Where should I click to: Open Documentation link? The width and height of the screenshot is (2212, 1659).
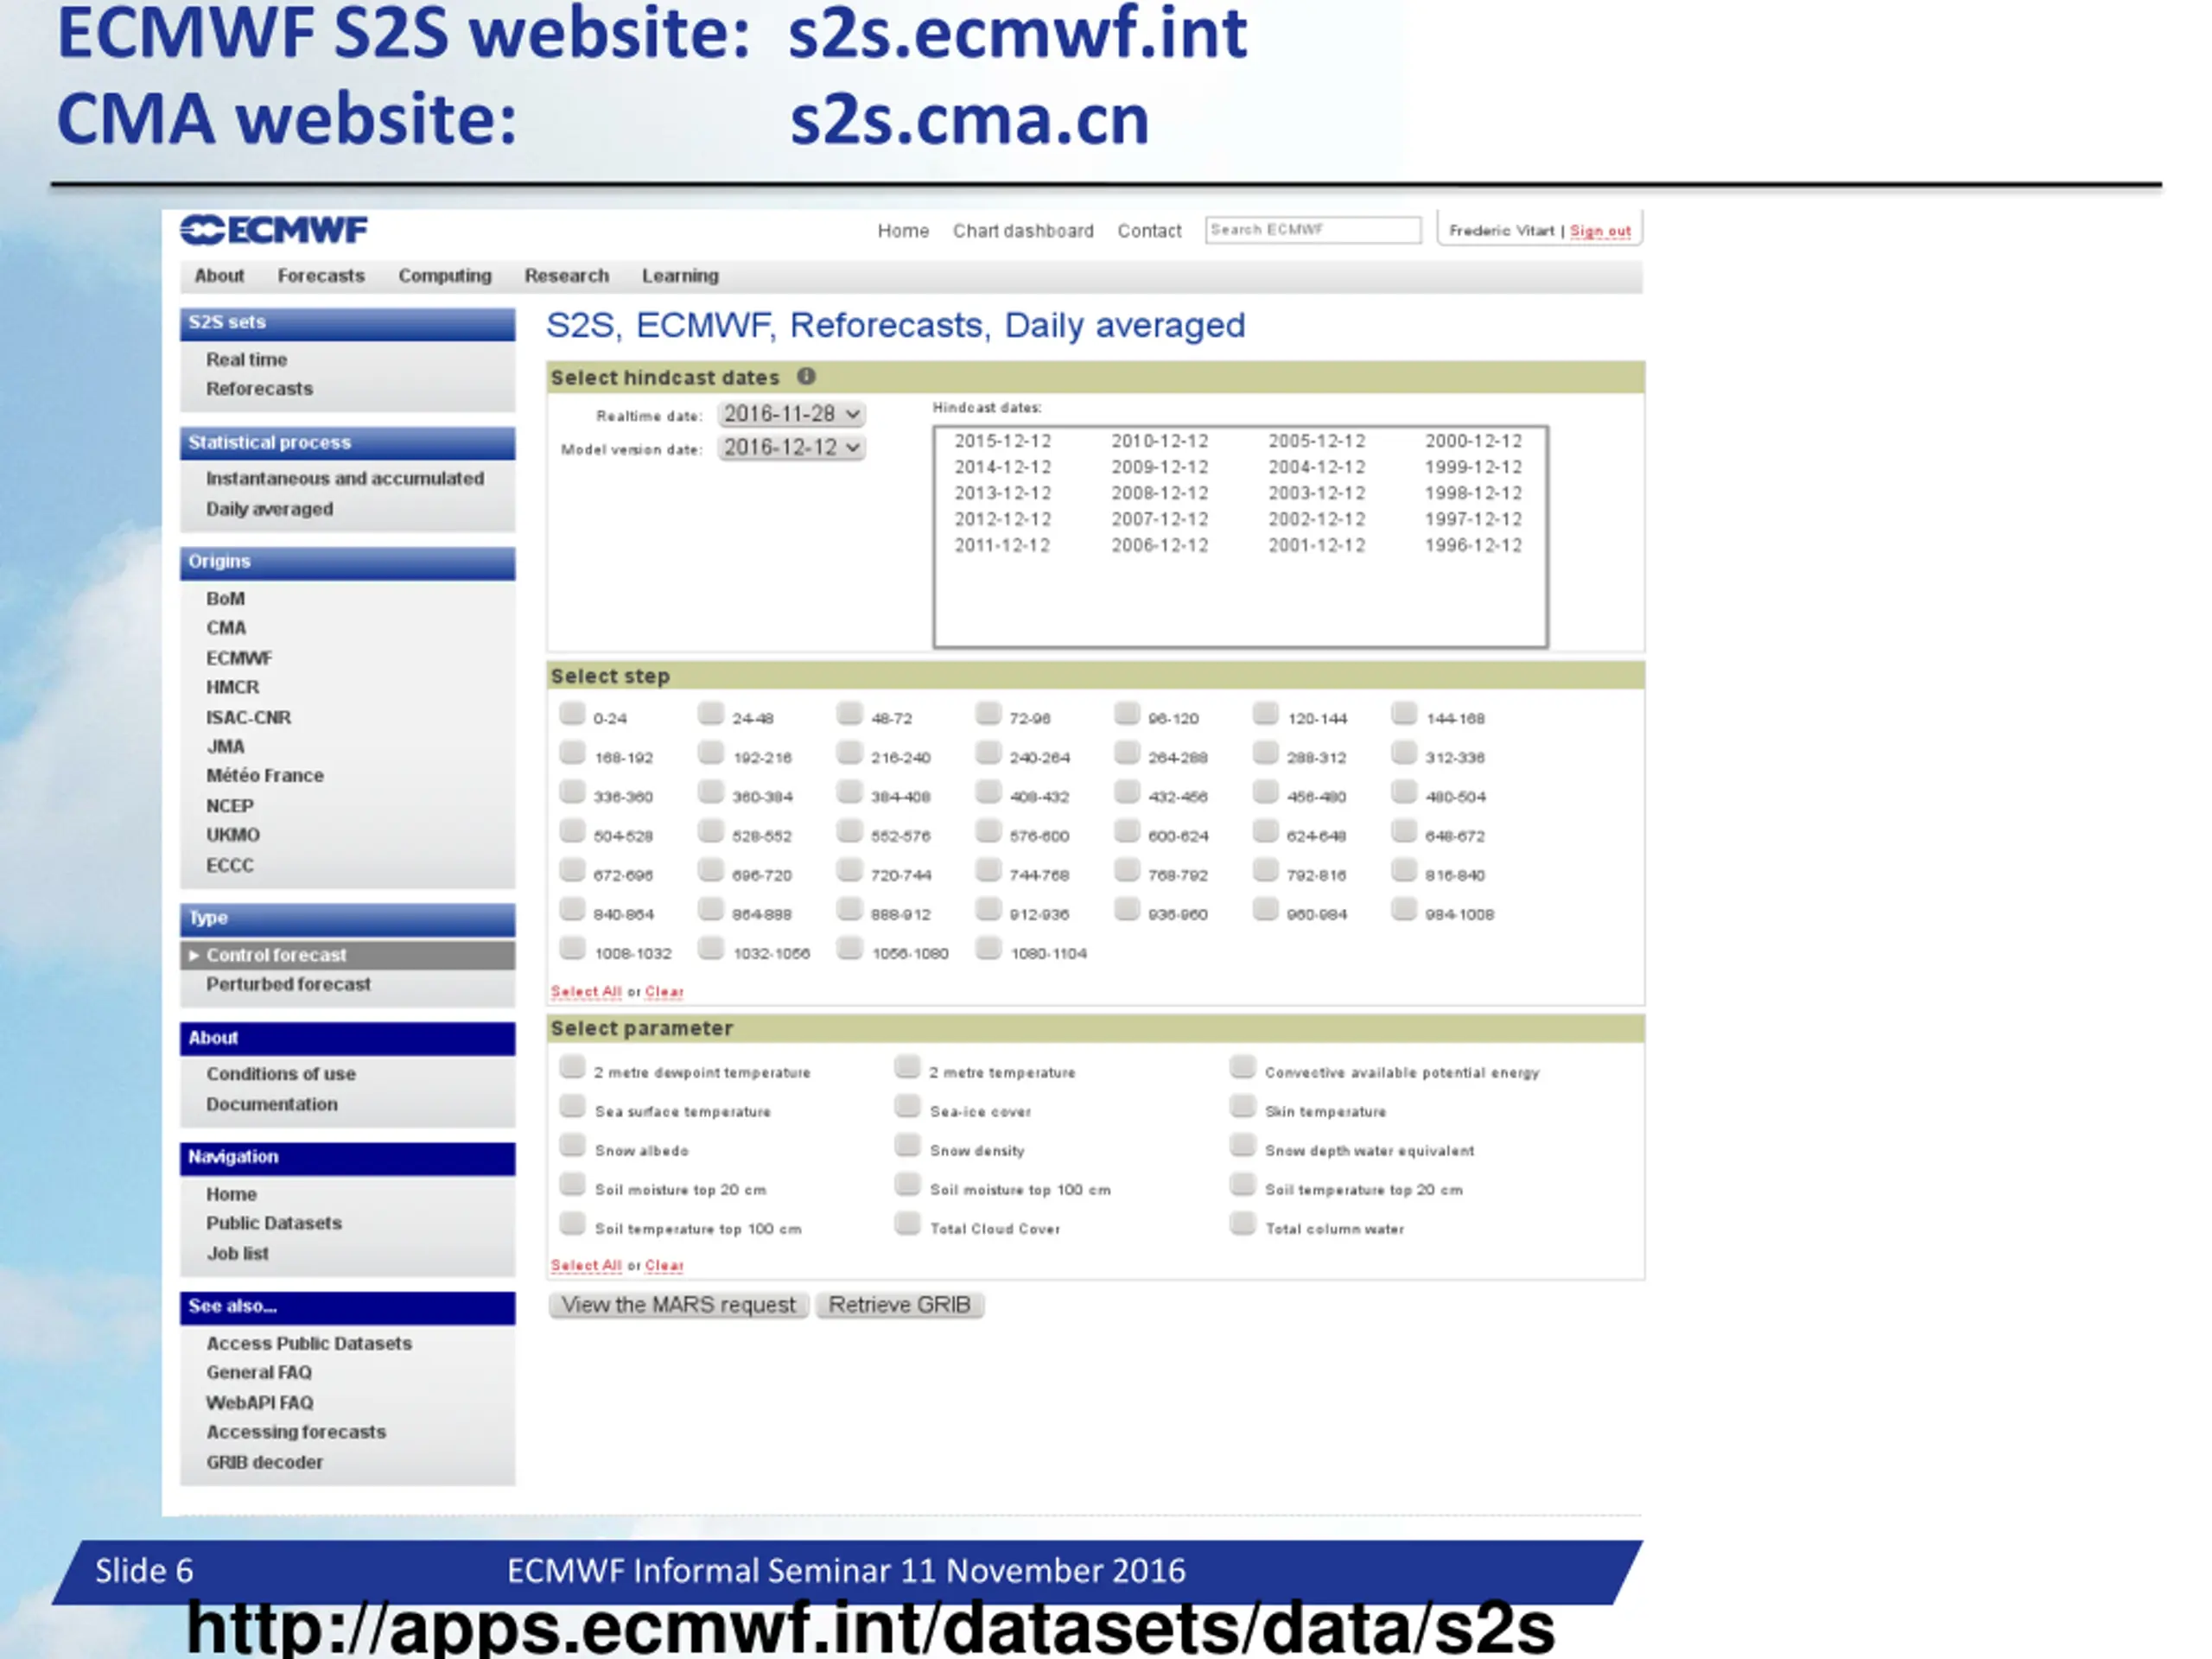click(x=272, y=1105)
